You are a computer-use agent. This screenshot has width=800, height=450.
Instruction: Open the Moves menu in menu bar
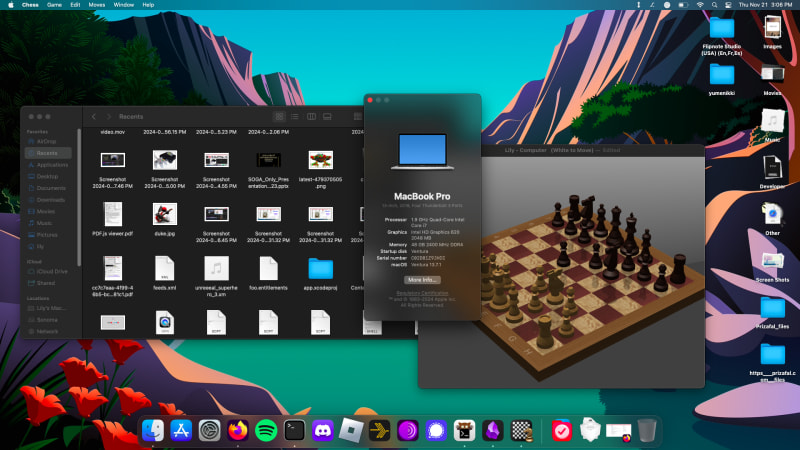click(96, 5)
